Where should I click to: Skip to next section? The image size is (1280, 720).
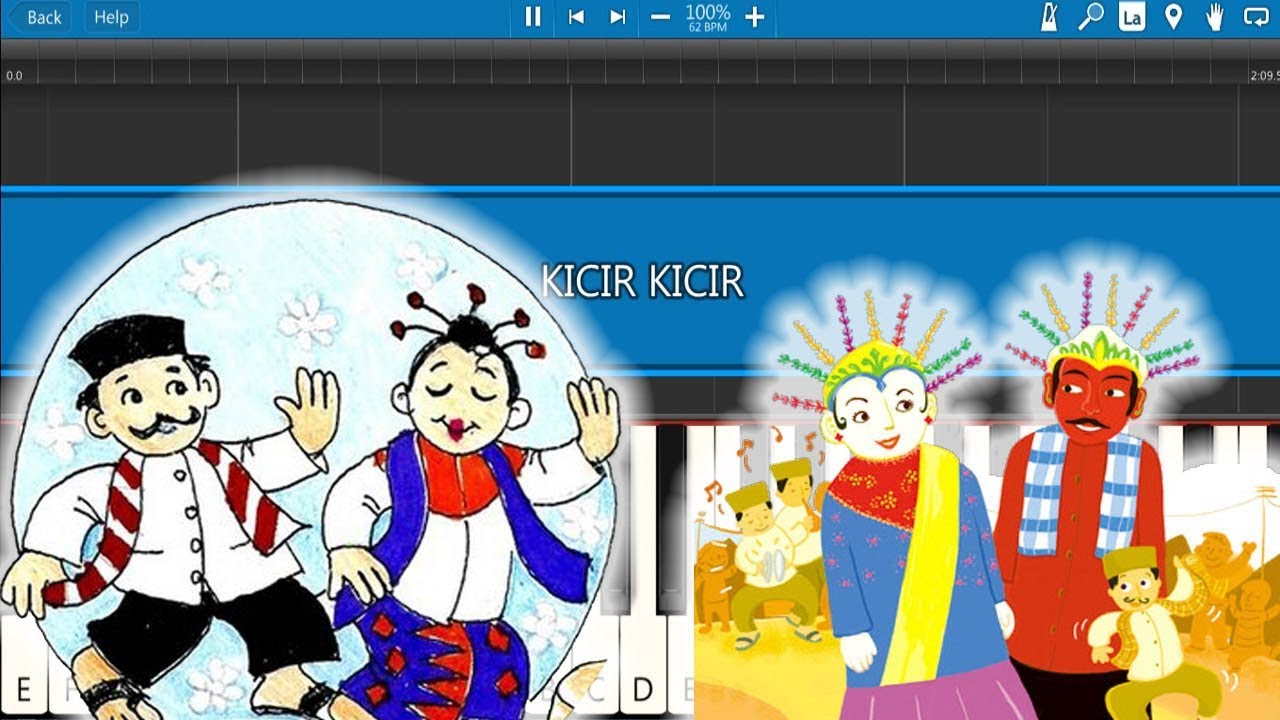tap(618, 17)
